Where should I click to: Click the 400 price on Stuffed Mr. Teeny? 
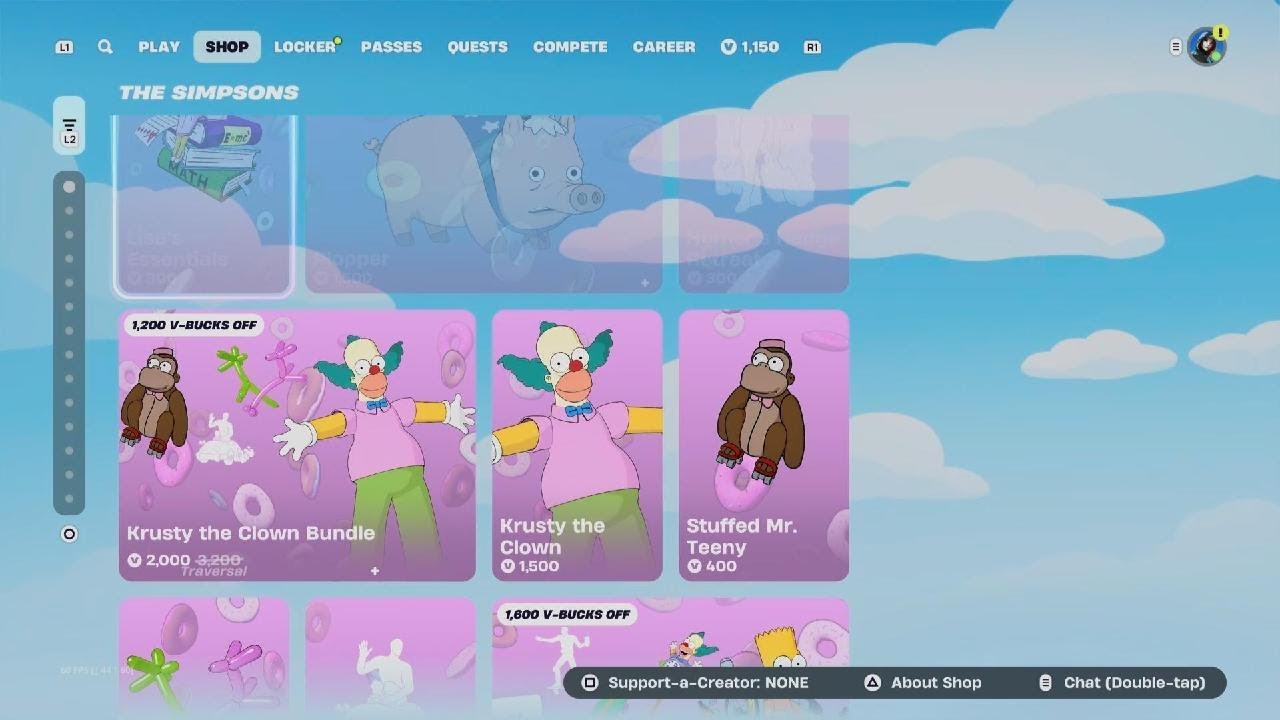pyautogui.click(x=711, y=566)
